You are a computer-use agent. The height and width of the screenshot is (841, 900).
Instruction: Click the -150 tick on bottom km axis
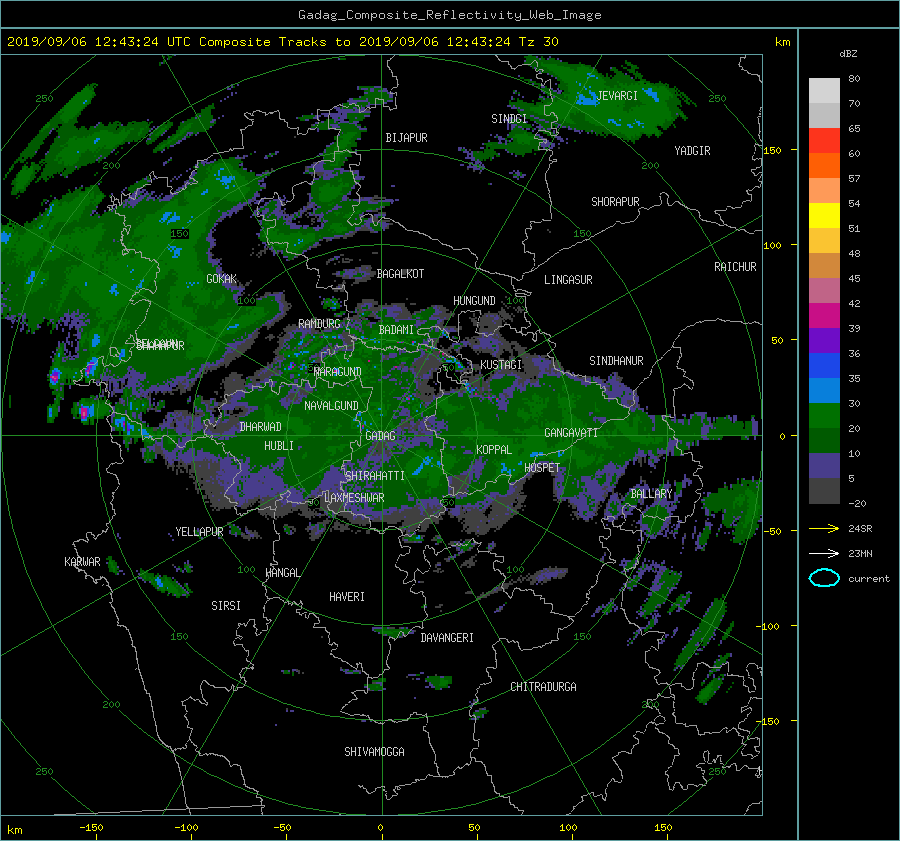click(91, 828)
